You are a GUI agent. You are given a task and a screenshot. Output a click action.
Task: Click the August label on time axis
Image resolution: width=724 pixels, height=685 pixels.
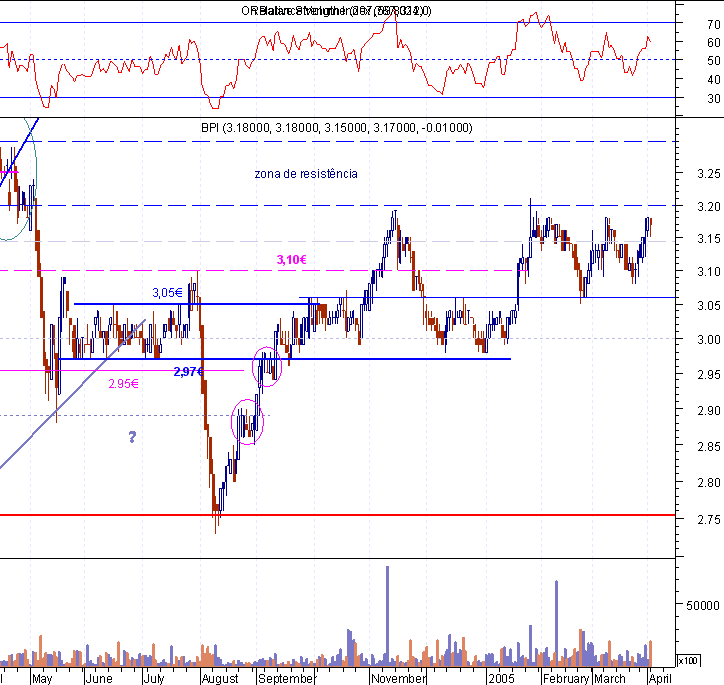(x=220, y=679)
